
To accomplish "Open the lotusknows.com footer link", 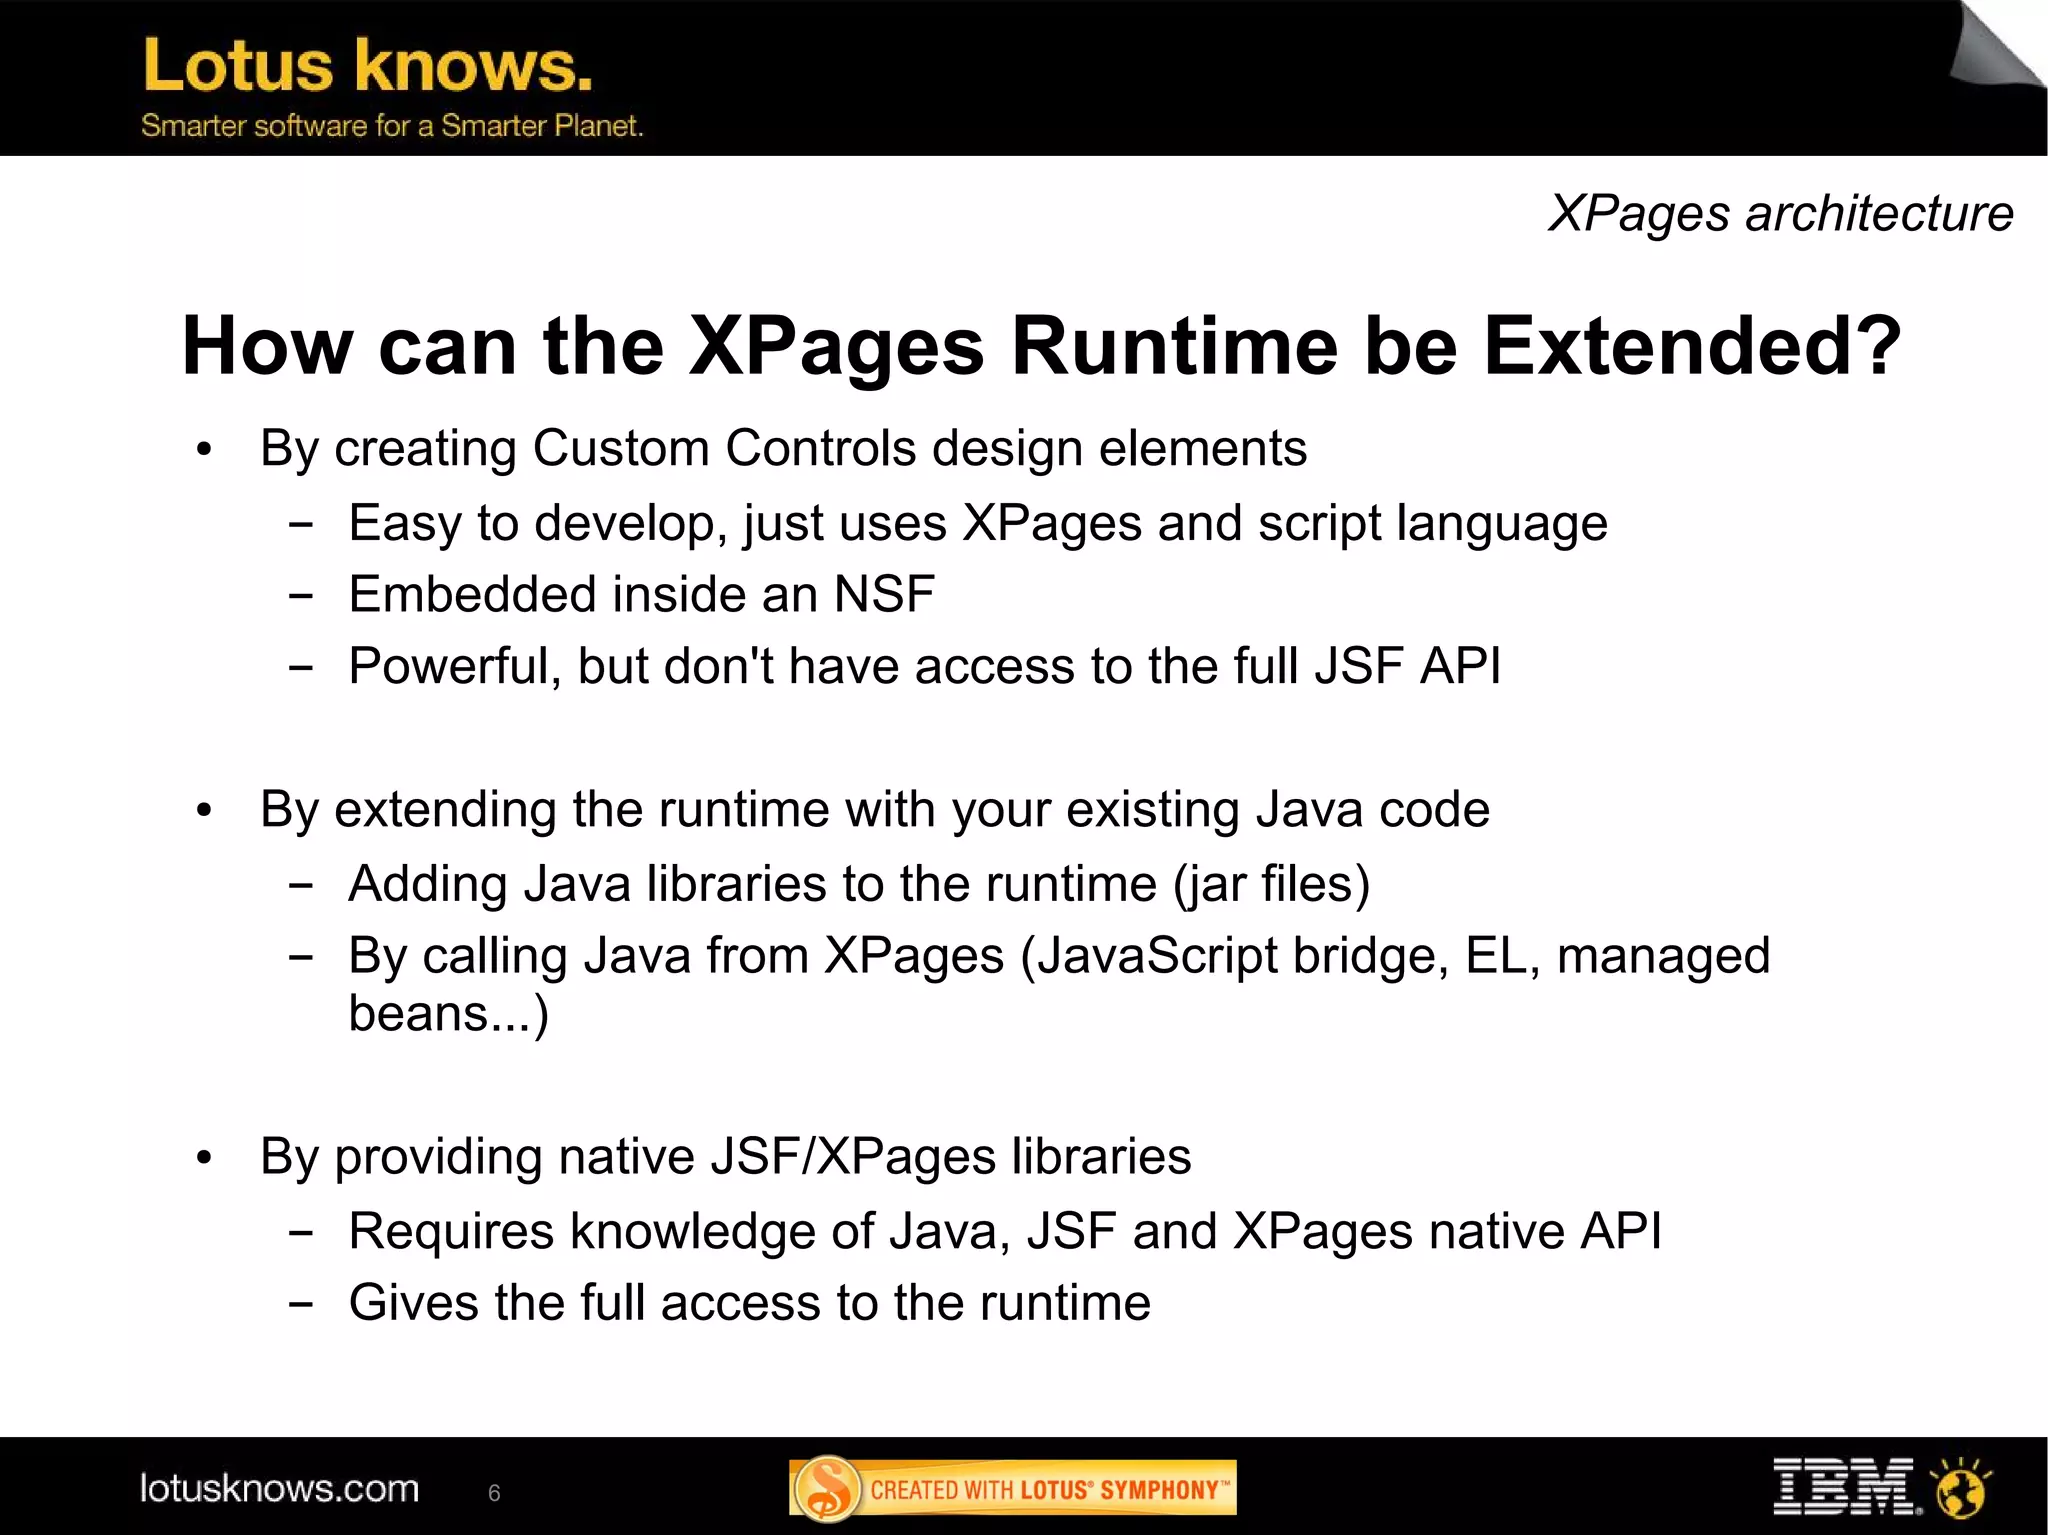I will click(279, 1489).
